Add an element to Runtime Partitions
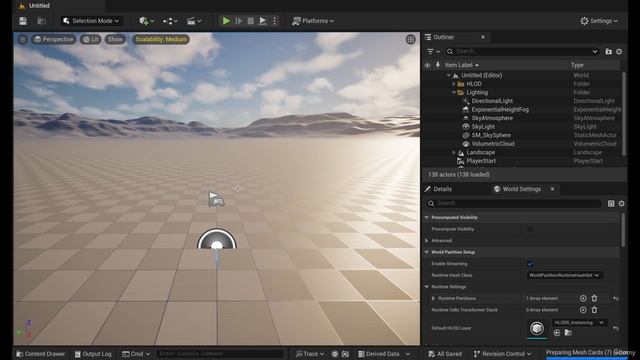 [x=583, y=298]
